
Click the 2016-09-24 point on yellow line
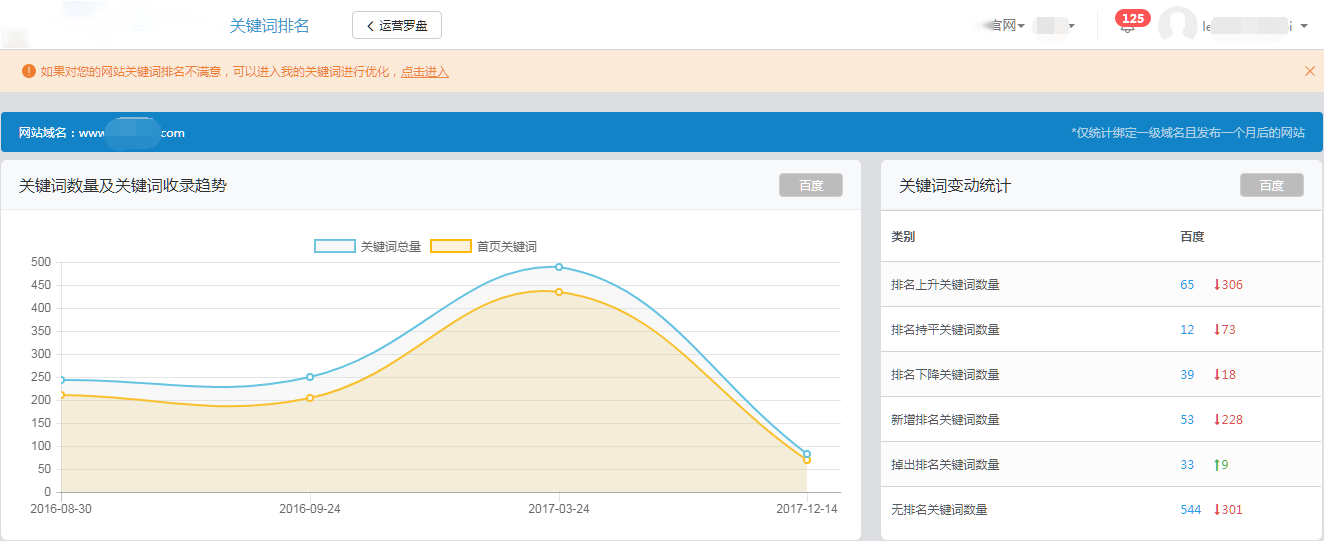point(310,398)
